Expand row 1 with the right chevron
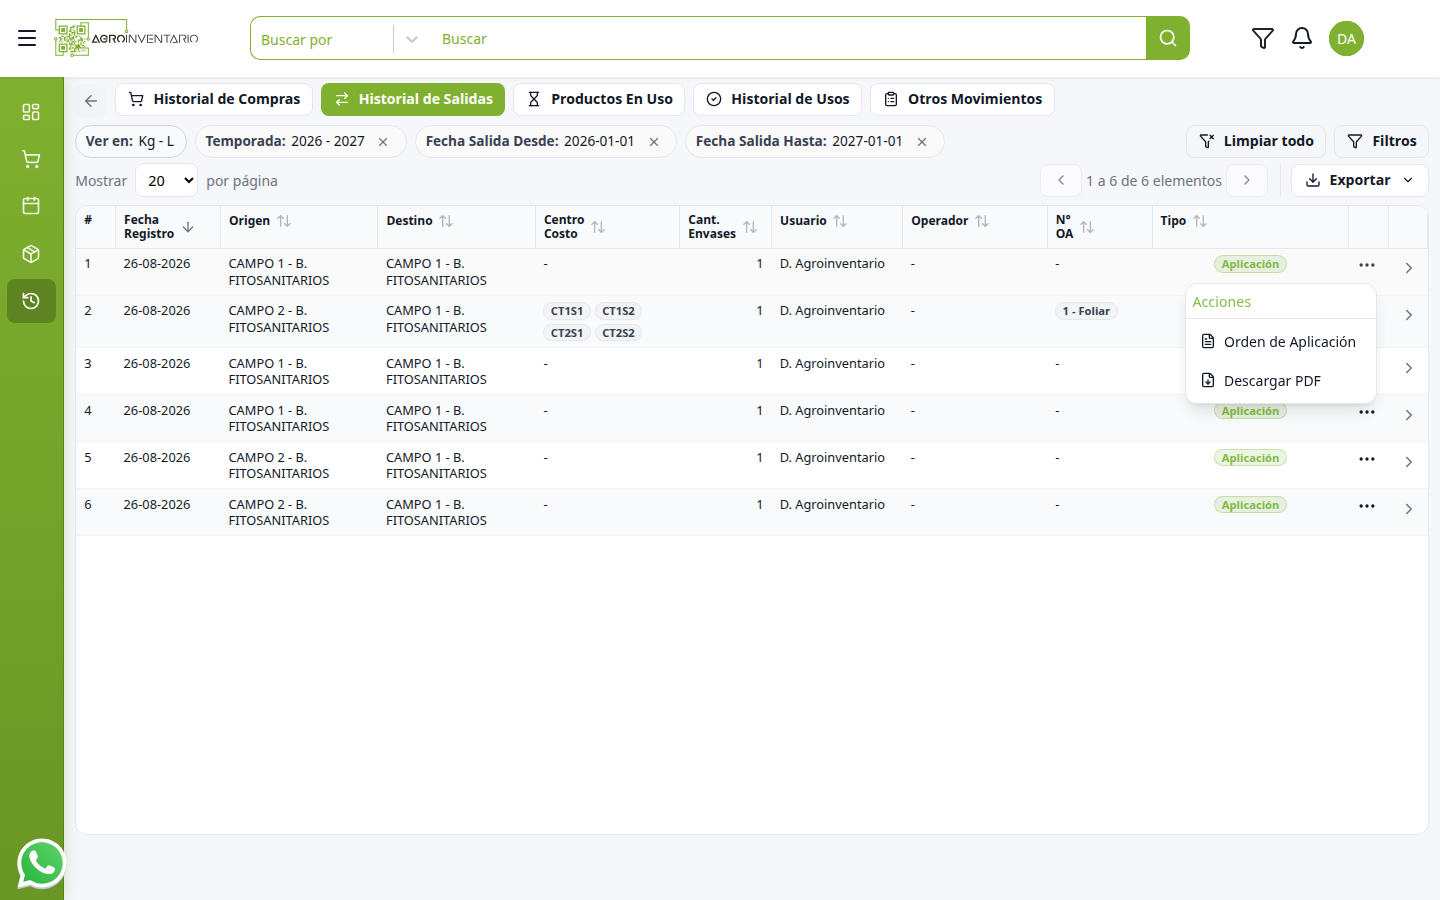The height and width of the screenshot is (900, 1440). [1408, 268]
